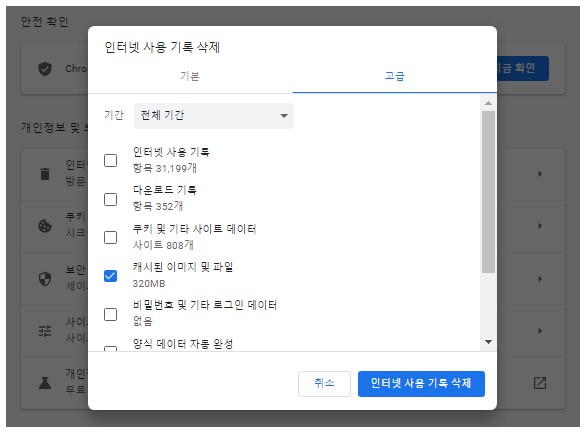Viewport: 588px width, 432px height.
Task: Uncheck the 캐시된 이미지 및 파일 checkbox
Action: click(x=110, y=276)
